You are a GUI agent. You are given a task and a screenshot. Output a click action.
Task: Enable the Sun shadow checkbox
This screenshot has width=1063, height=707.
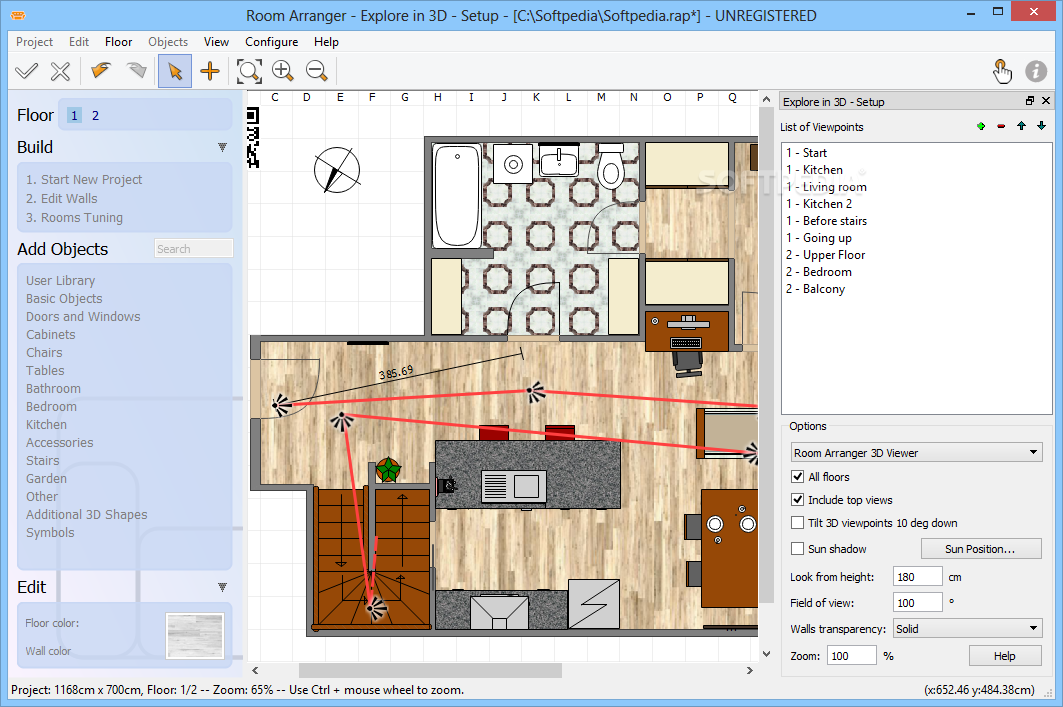798,548
